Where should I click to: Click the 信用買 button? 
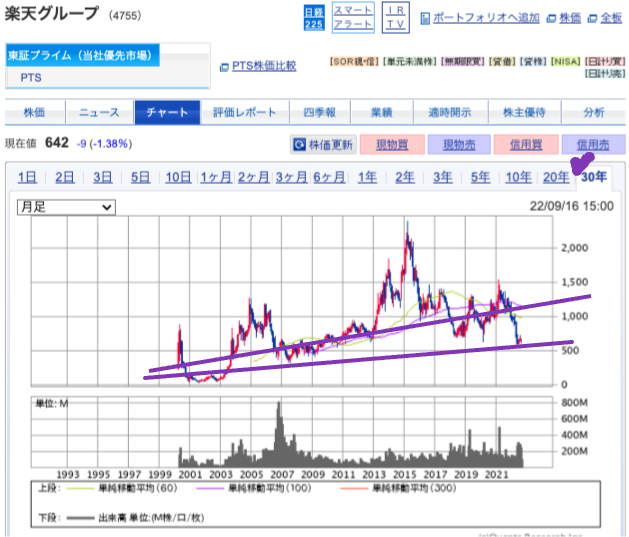(x=526, y=144)
